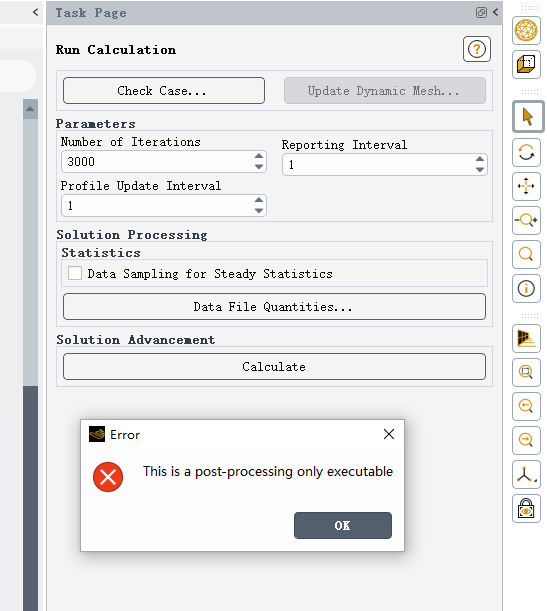
Task: Dismiss the error with OK button
Action: 342,525
